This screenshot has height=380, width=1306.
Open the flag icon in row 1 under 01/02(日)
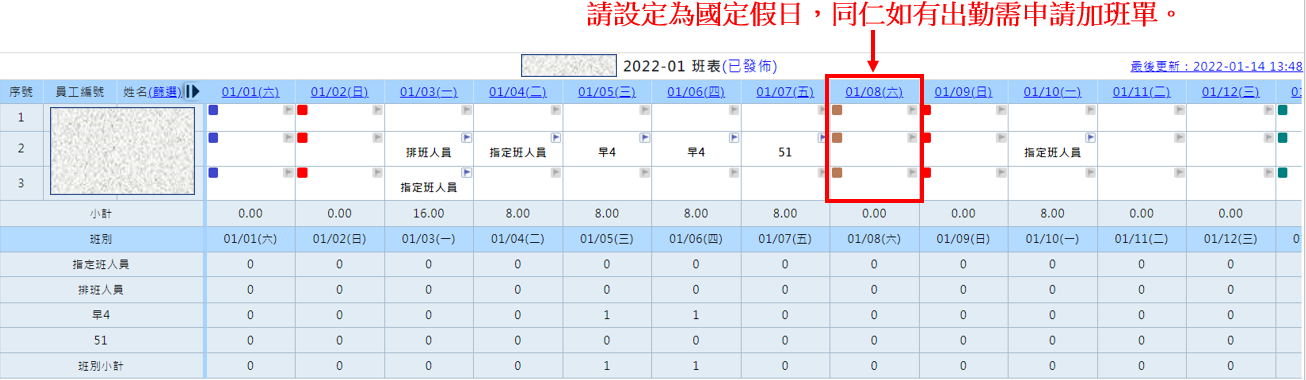(377, 110)
